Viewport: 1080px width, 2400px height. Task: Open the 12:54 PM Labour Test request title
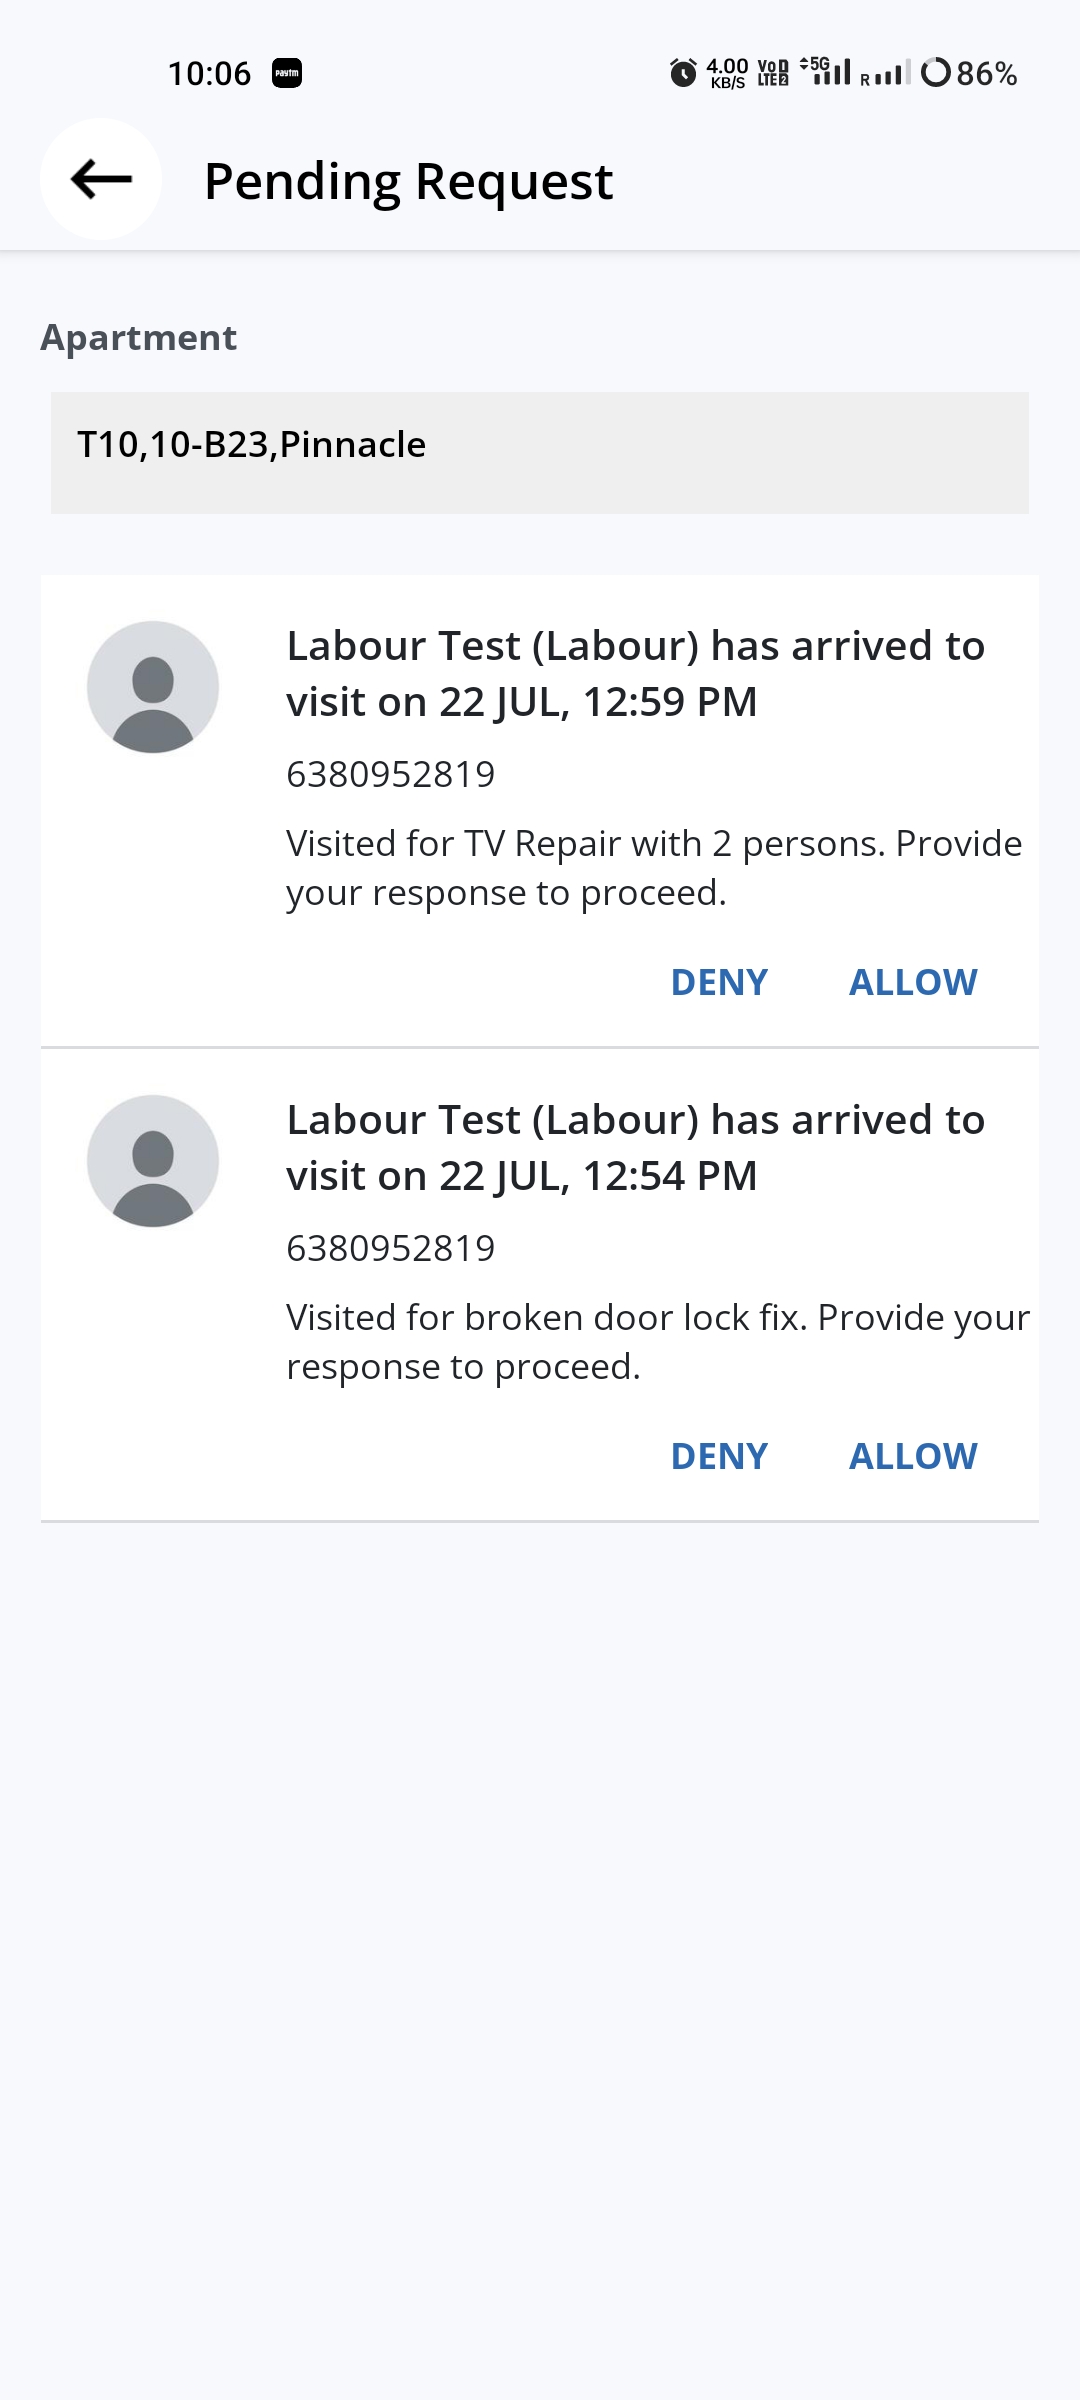[635, 1147]
